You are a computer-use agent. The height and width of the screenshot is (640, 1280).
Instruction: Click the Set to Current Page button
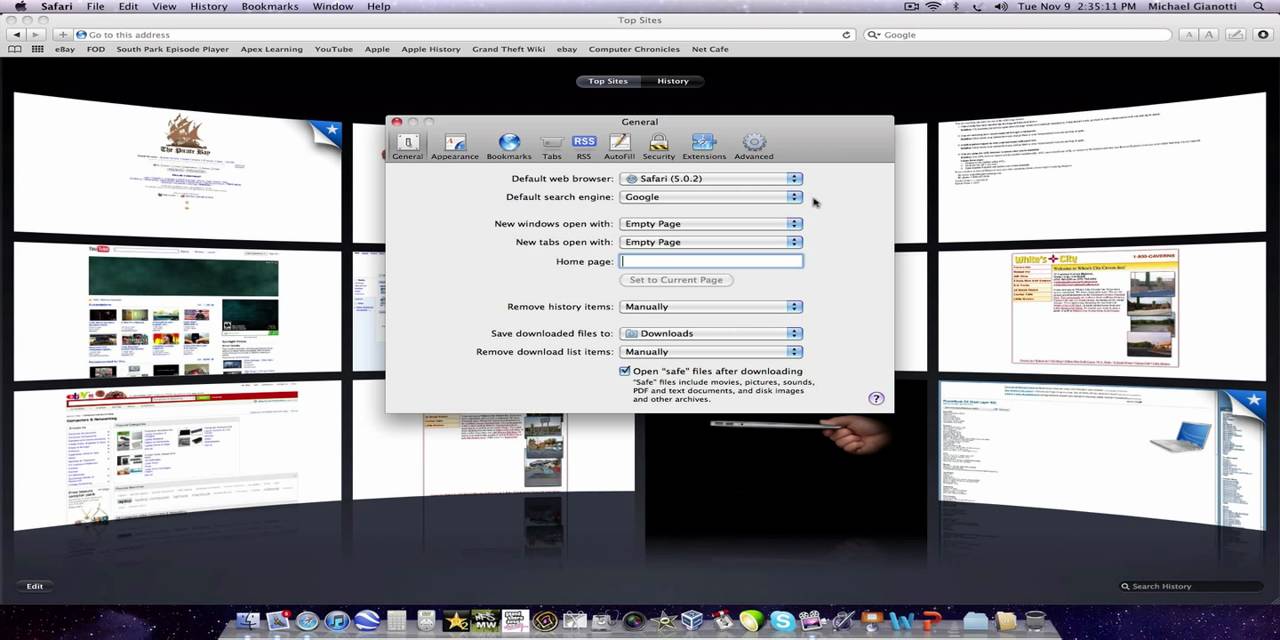pyautogui.click(x=676, y=280)
